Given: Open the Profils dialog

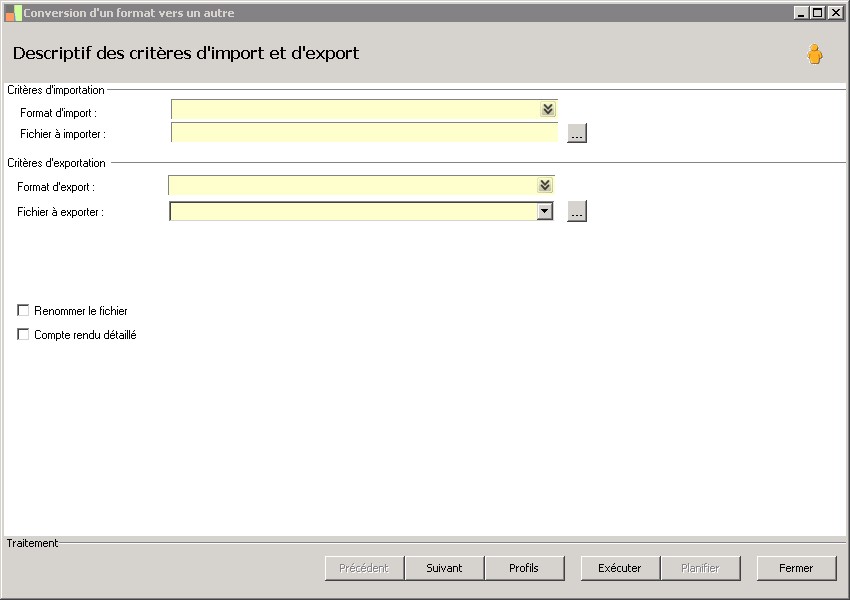Looking at the screenshot, I should tap(523, 568).
